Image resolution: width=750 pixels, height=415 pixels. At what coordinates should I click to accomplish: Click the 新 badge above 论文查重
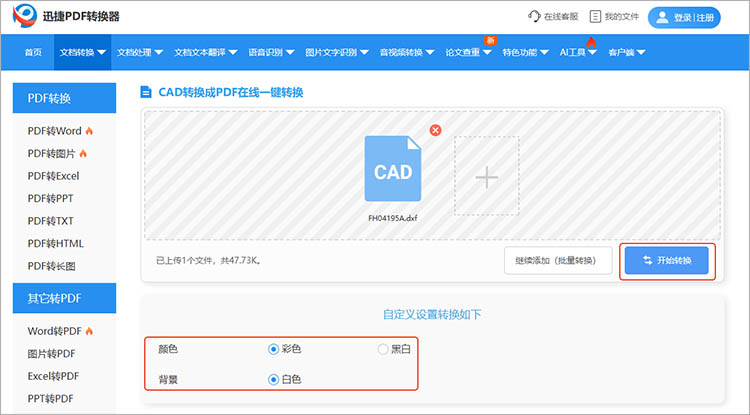[x=490, y=41]
